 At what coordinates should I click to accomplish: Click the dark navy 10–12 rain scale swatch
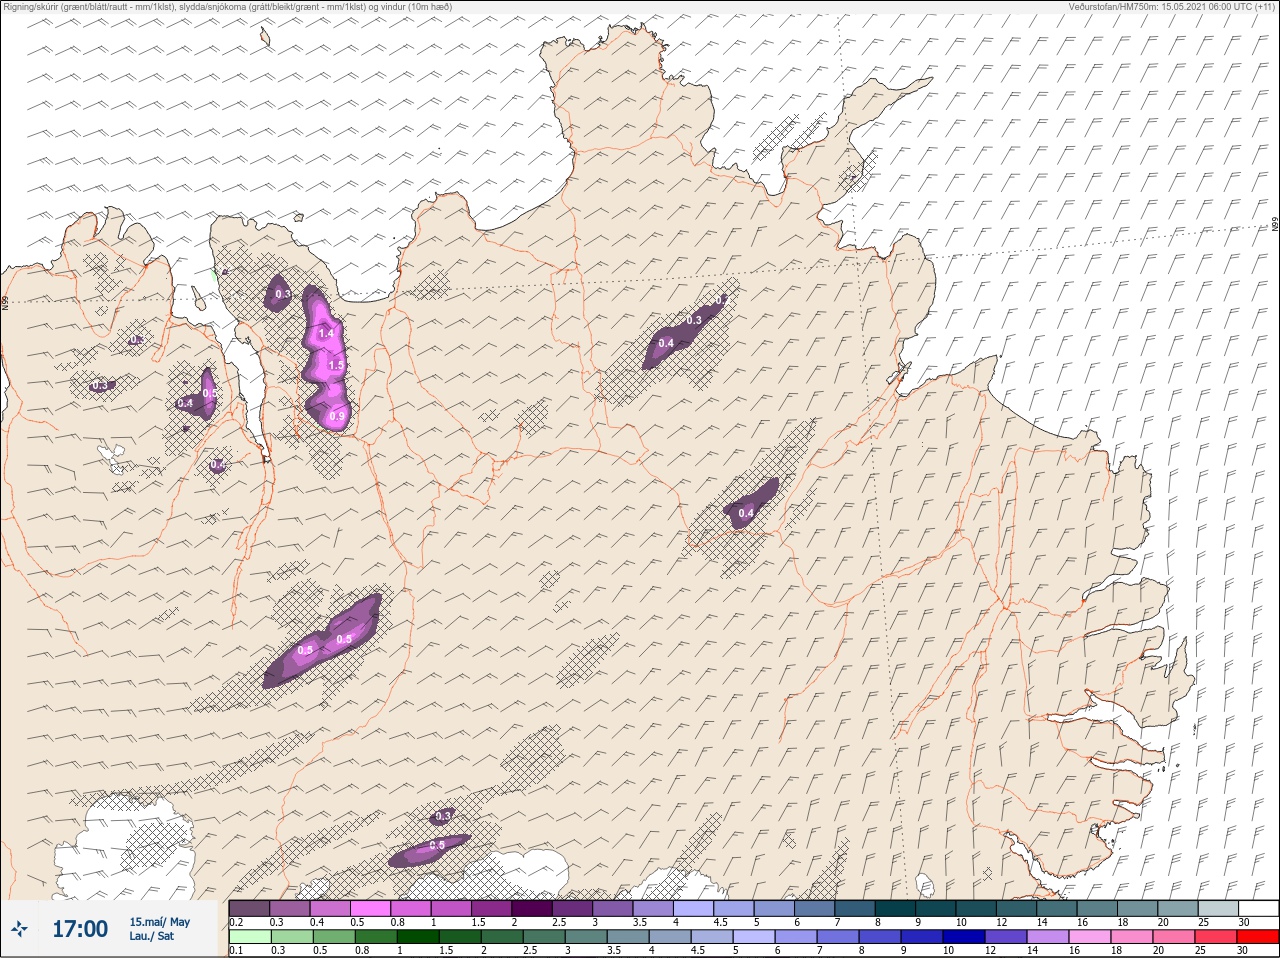pos(965,937)
